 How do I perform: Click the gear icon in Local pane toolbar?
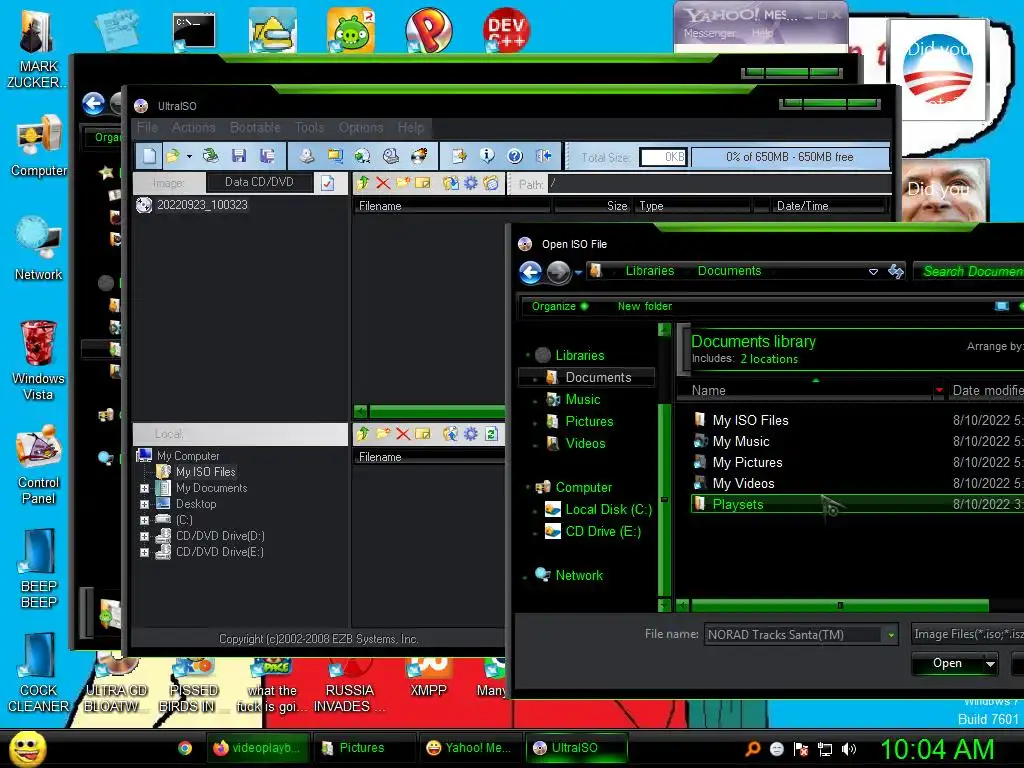tap(470, 434)
